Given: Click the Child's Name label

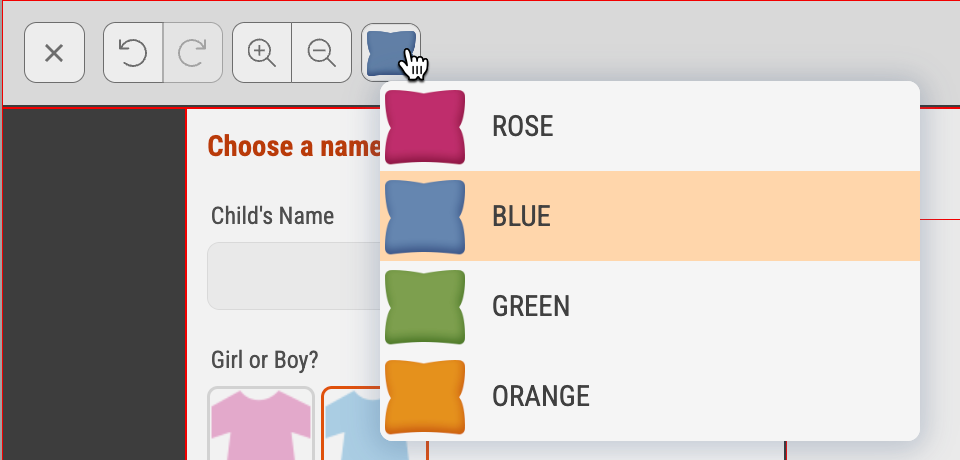Looking at the screenshot, I should [x=272, y=216].
